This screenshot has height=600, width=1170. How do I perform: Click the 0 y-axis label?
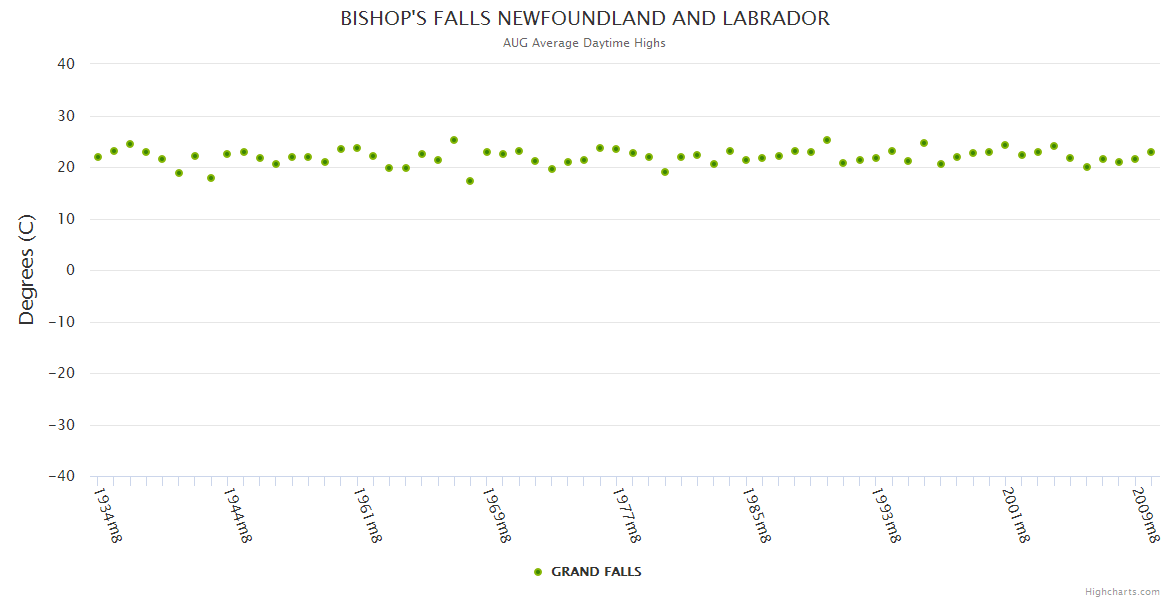71,270
